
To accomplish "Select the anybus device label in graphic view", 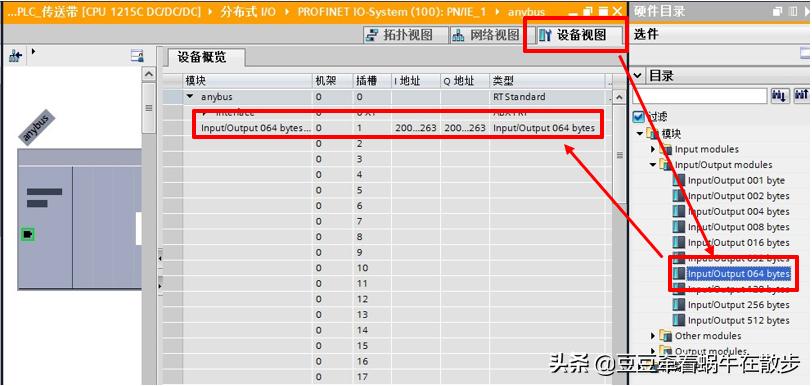I will pos(36,127).
